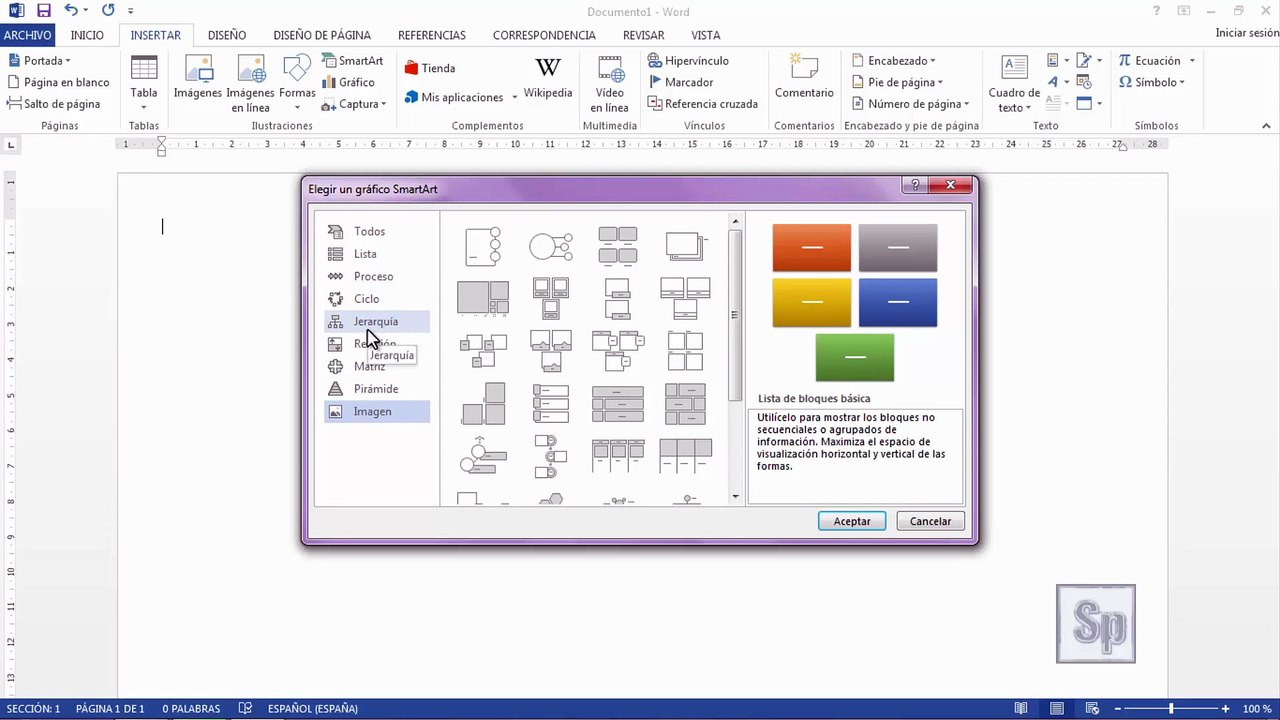Click Referencia cruzada

702,104
